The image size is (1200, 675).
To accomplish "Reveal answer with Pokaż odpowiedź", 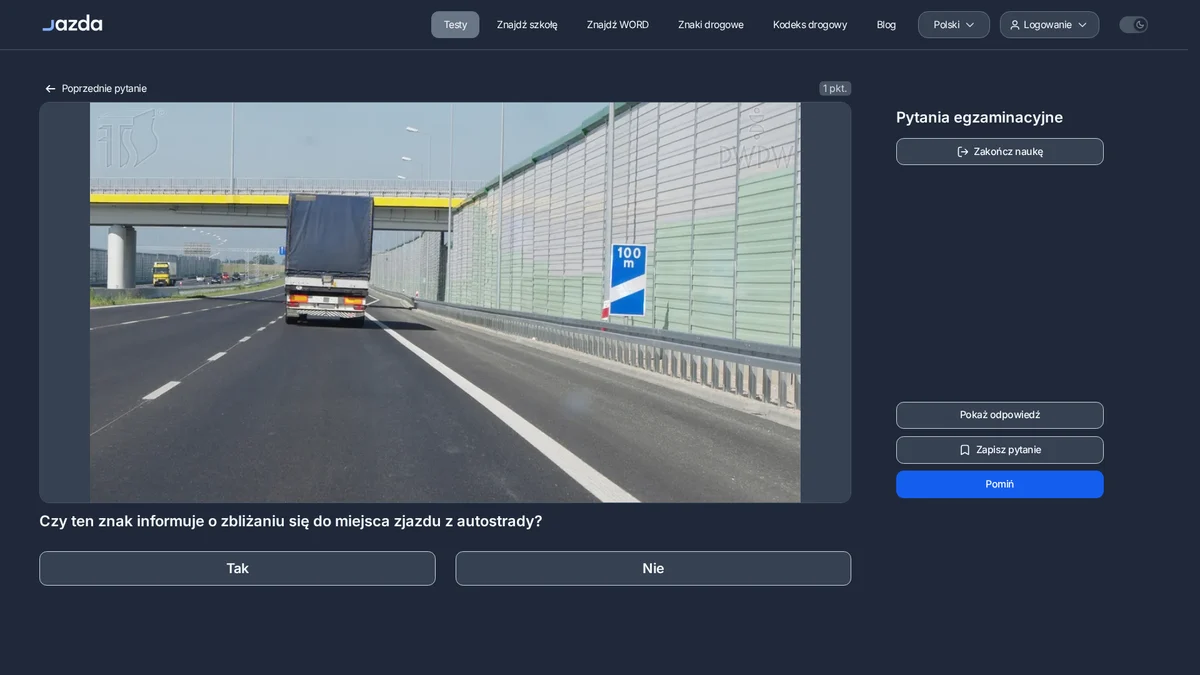I will (x=1000, y=415).
